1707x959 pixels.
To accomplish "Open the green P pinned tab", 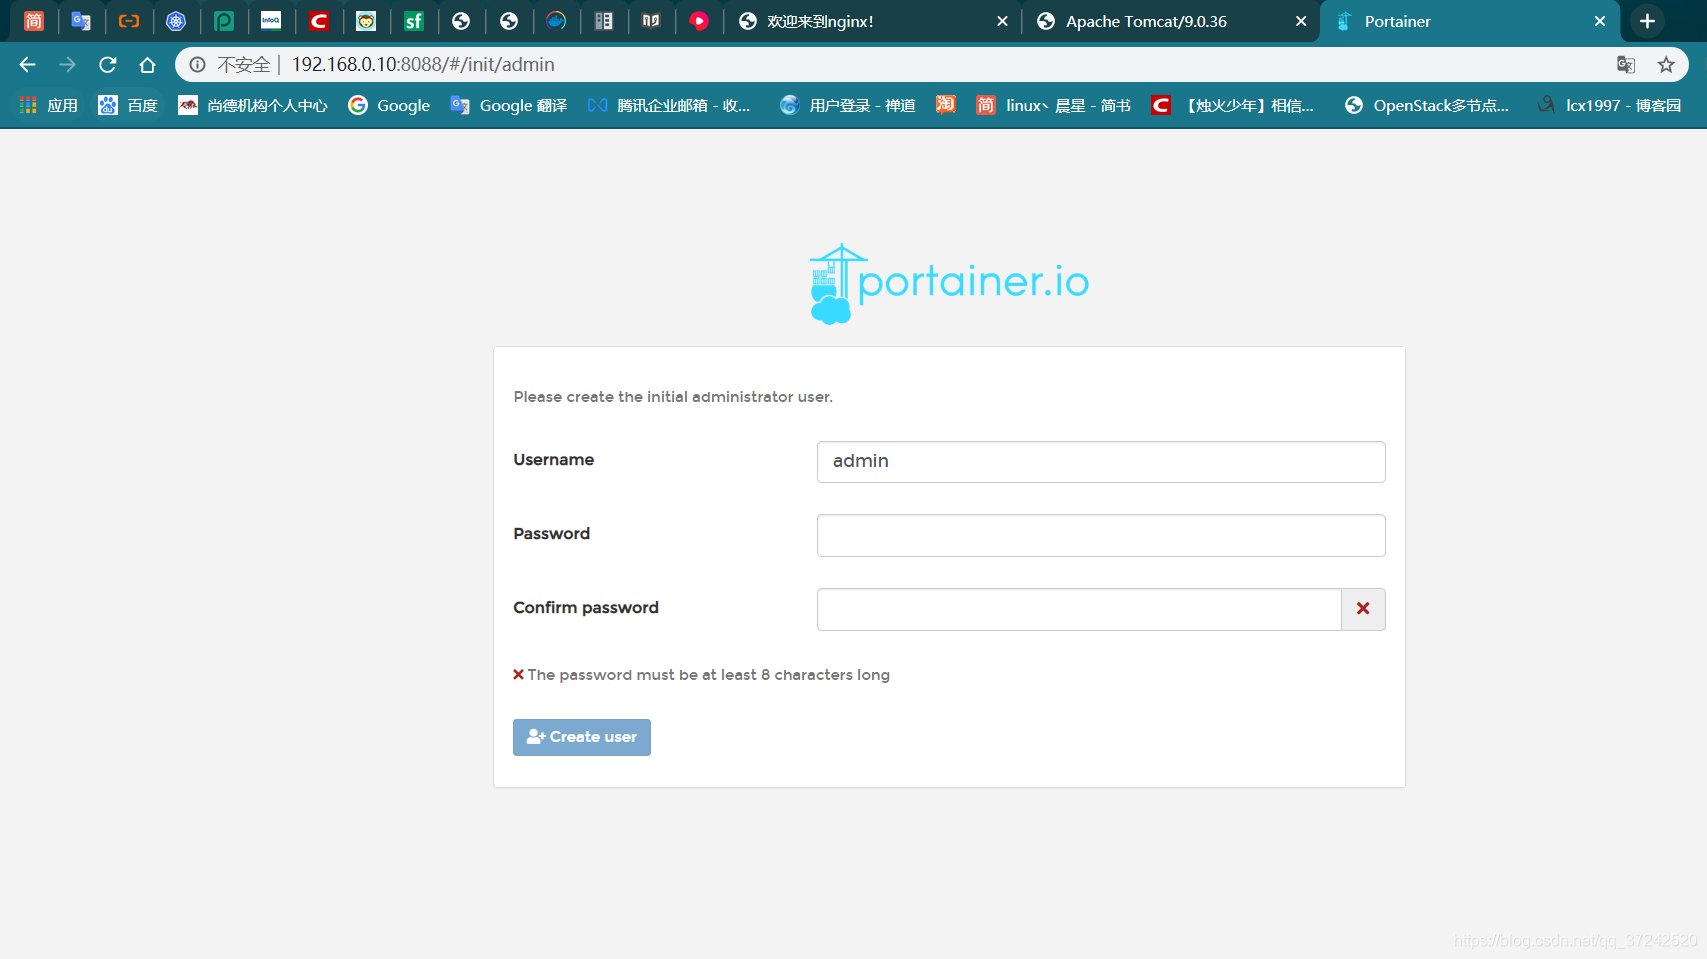I will (x=224, y=21).
